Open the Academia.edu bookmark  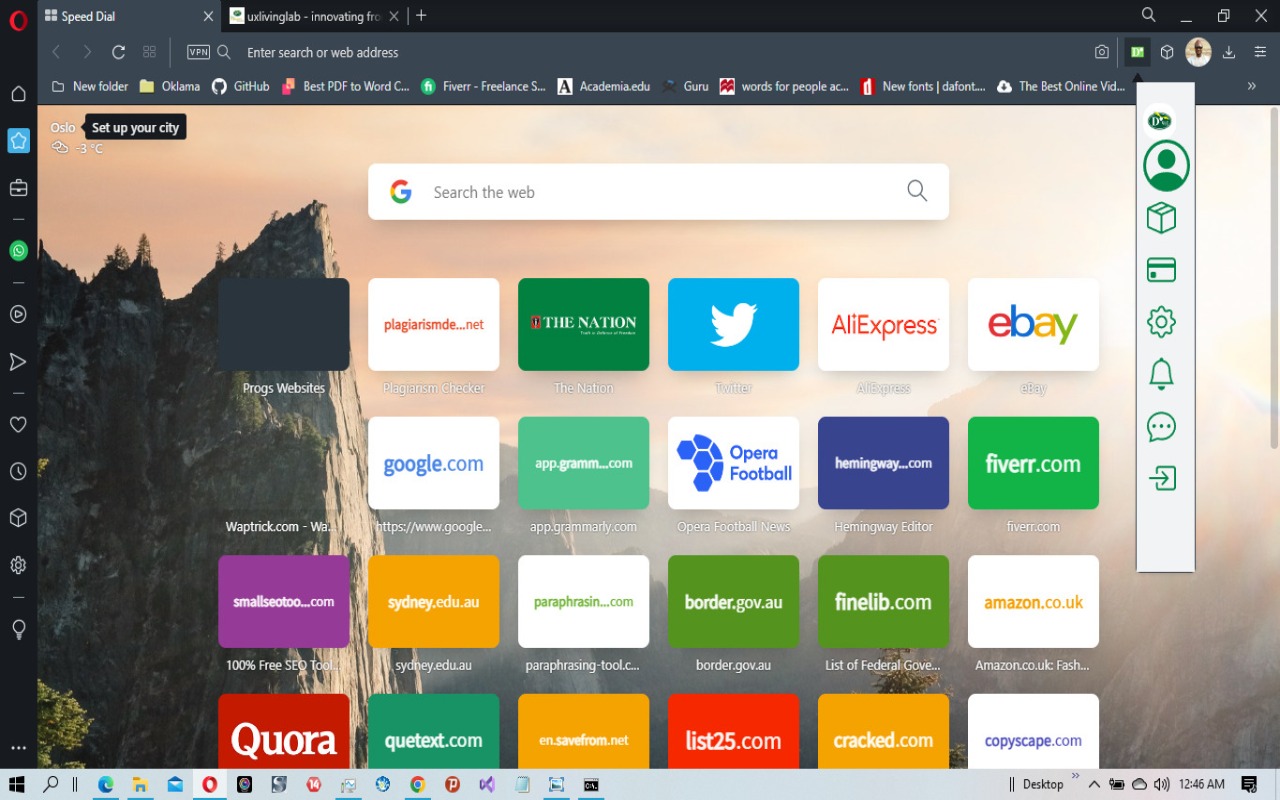pyautogui.click(x=603, y=86)
